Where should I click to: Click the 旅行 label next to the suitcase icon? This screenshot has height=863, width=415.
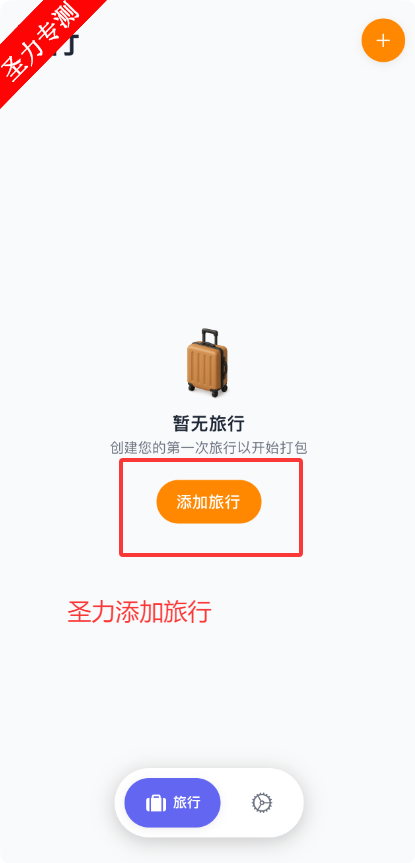click(187, 802)
